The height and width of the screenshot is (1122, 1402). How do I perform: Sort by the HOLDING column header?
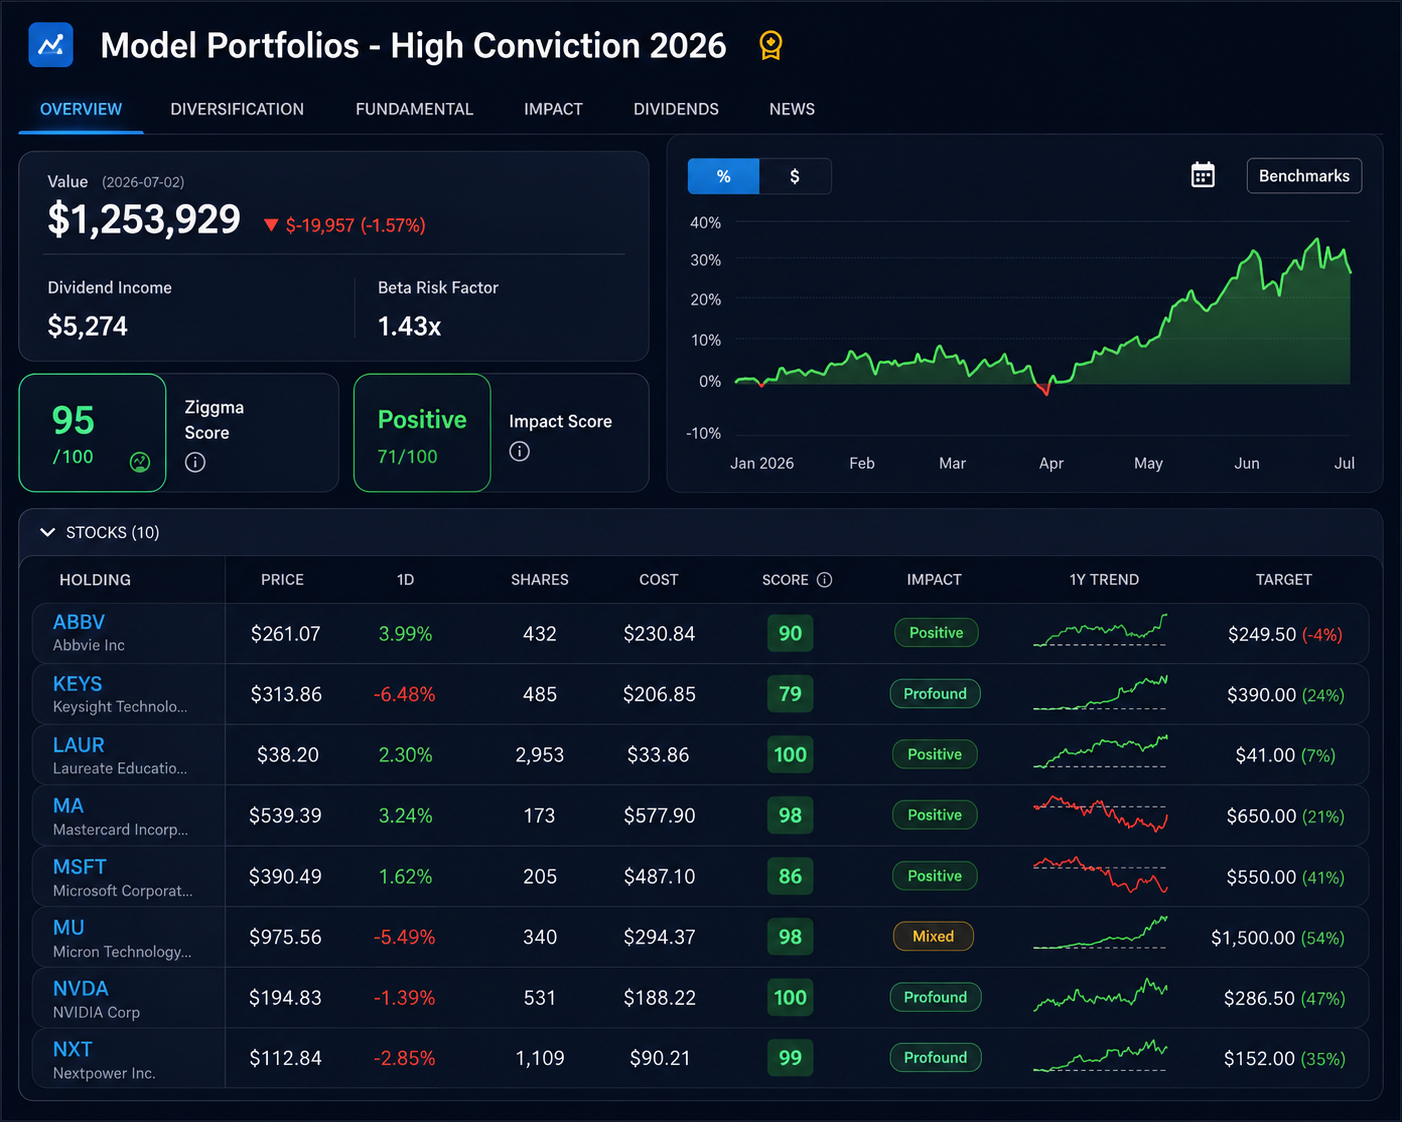tap(95, 580)
